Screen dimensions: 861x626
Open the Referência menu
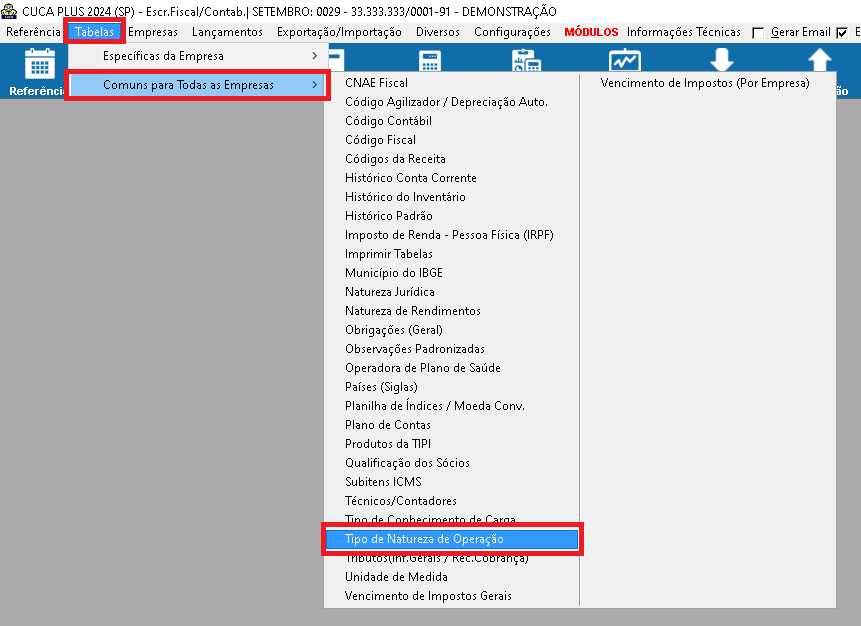tap(33, 32)
